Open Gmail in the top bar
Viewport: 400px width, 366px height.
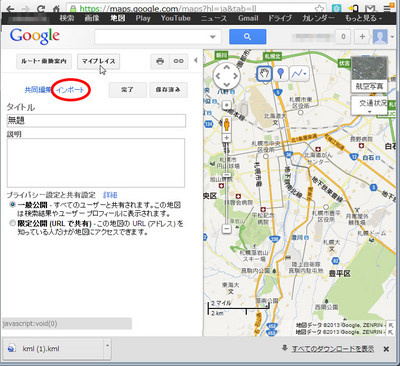[248, 18]
